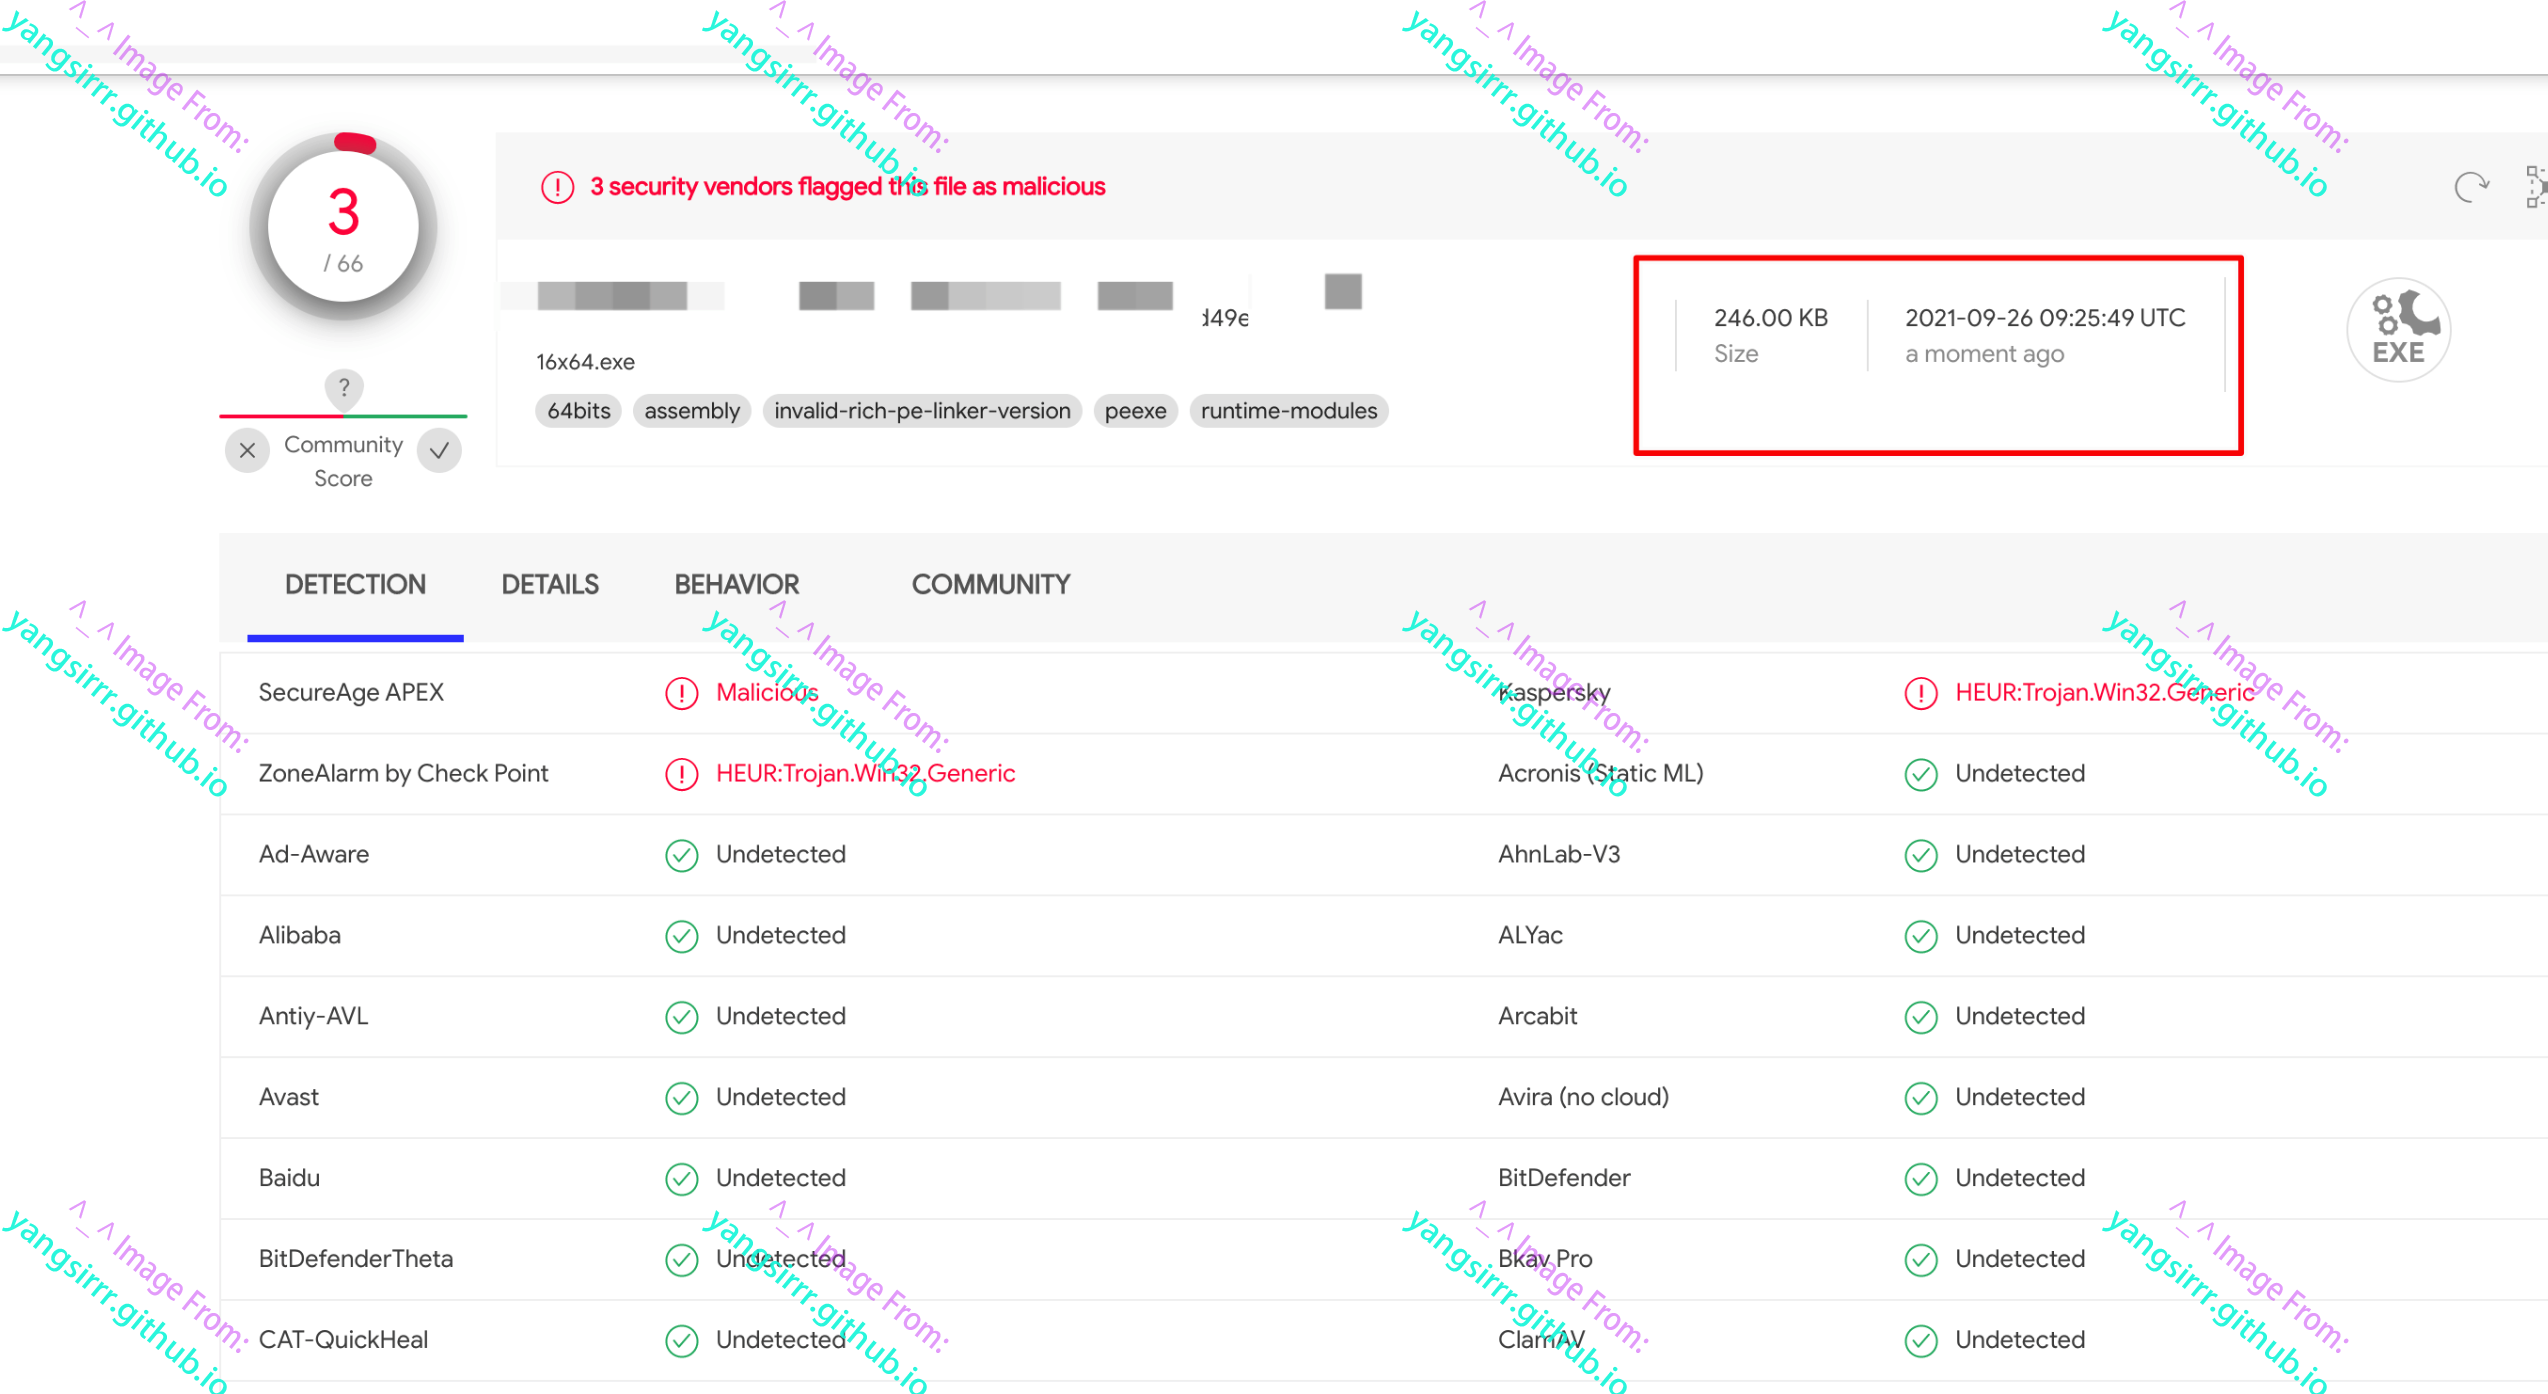The width and height of the screenshot is (2548, 1394).
Task: Click the reanalyze refresh icon
Action: click(x=2471, y=187)
